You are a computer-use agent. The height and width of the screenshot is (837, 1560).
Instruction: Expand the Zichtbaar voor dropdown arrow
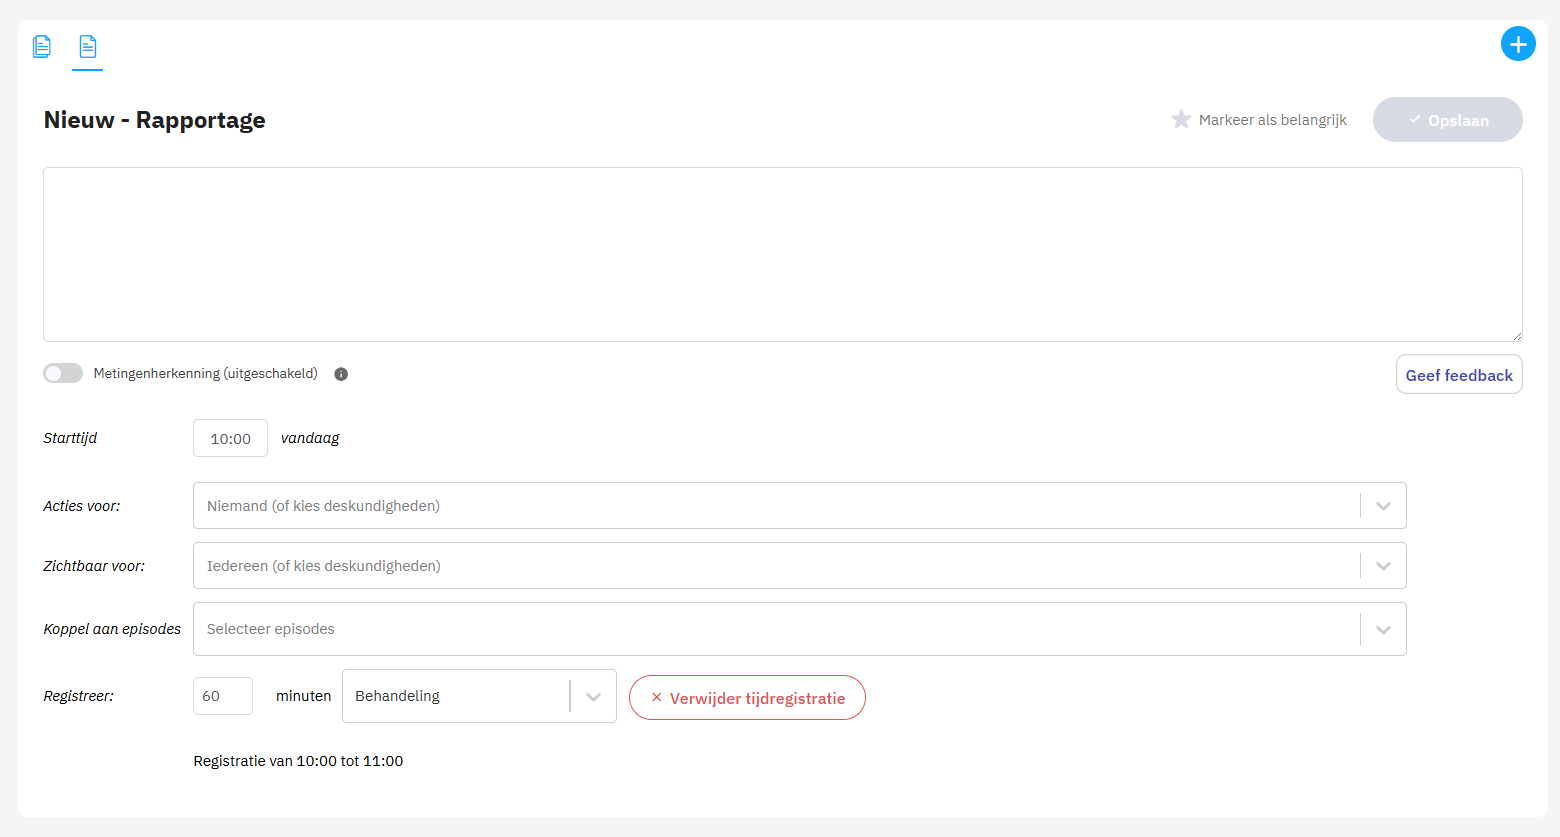[1383, 566]
